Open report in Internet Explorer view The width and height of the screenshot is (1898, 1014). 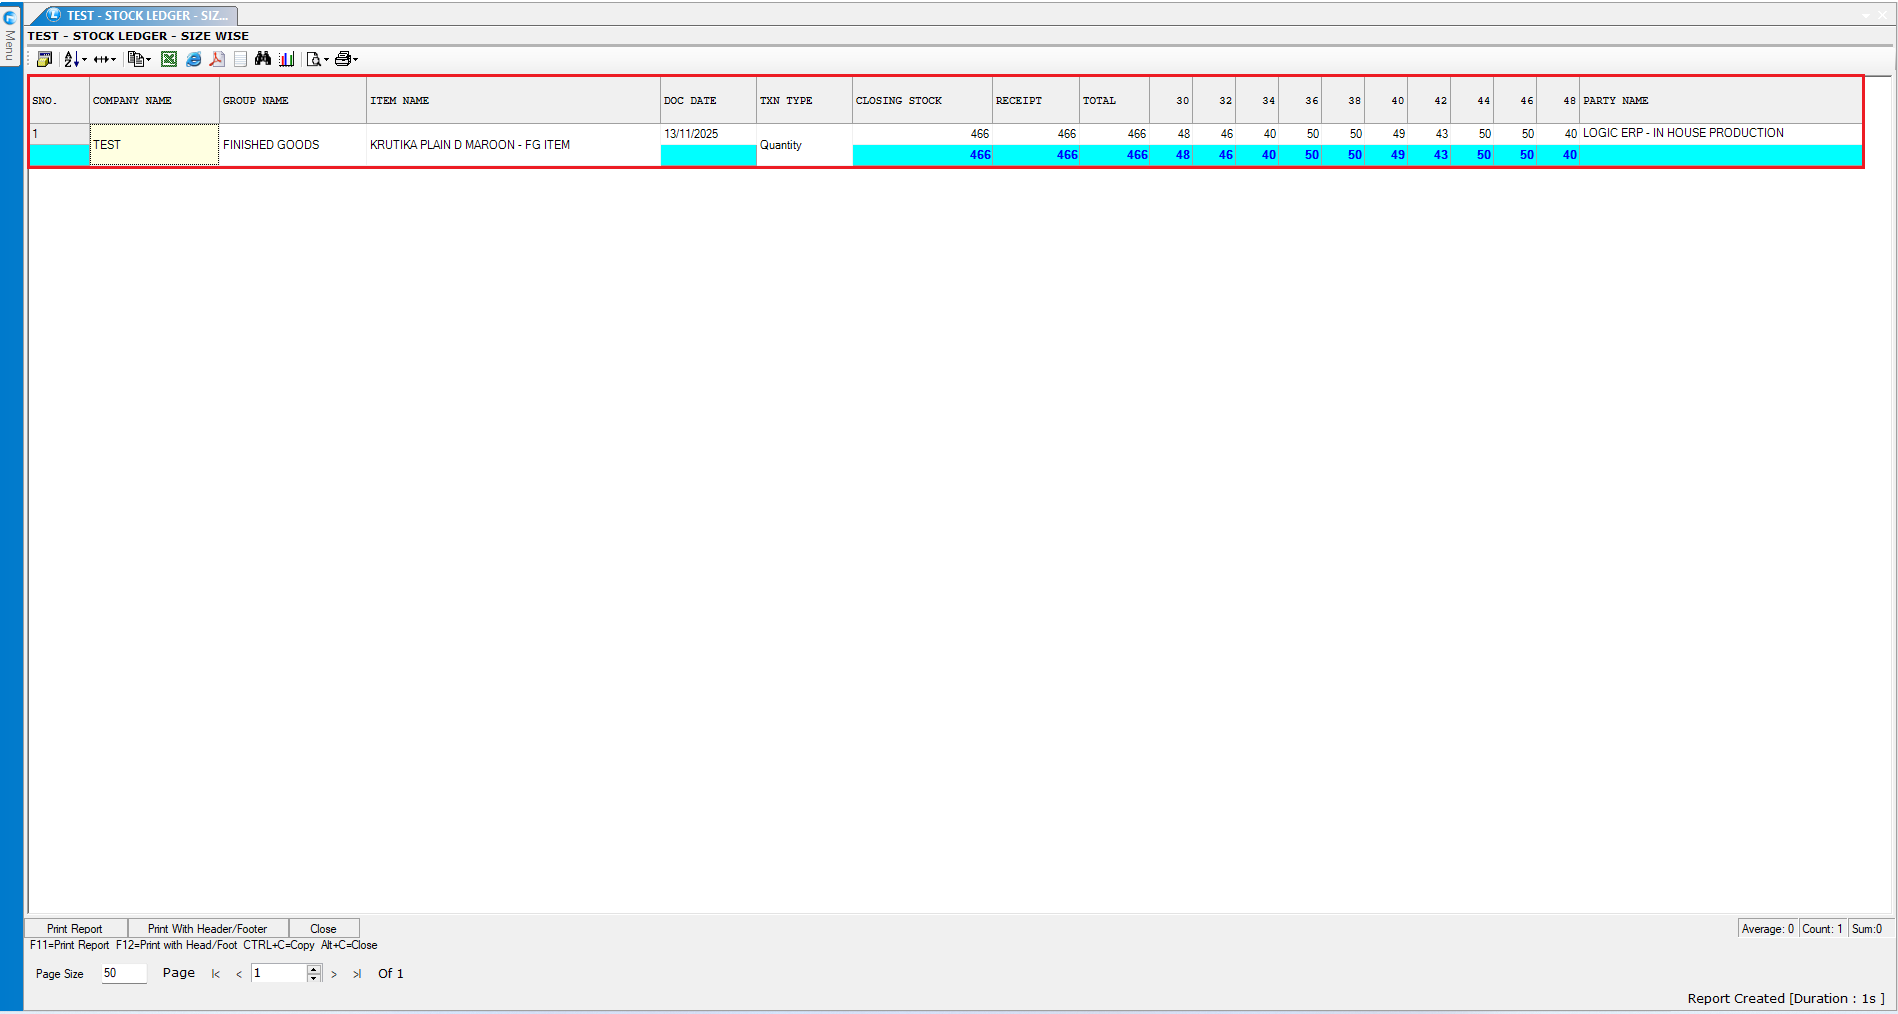193,59
